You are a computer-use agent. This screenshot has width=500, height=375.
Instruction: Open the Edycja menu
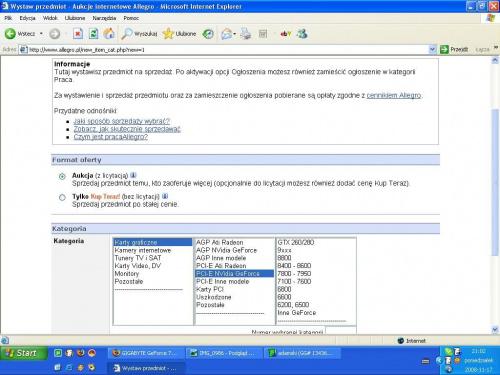click(27, 18)
